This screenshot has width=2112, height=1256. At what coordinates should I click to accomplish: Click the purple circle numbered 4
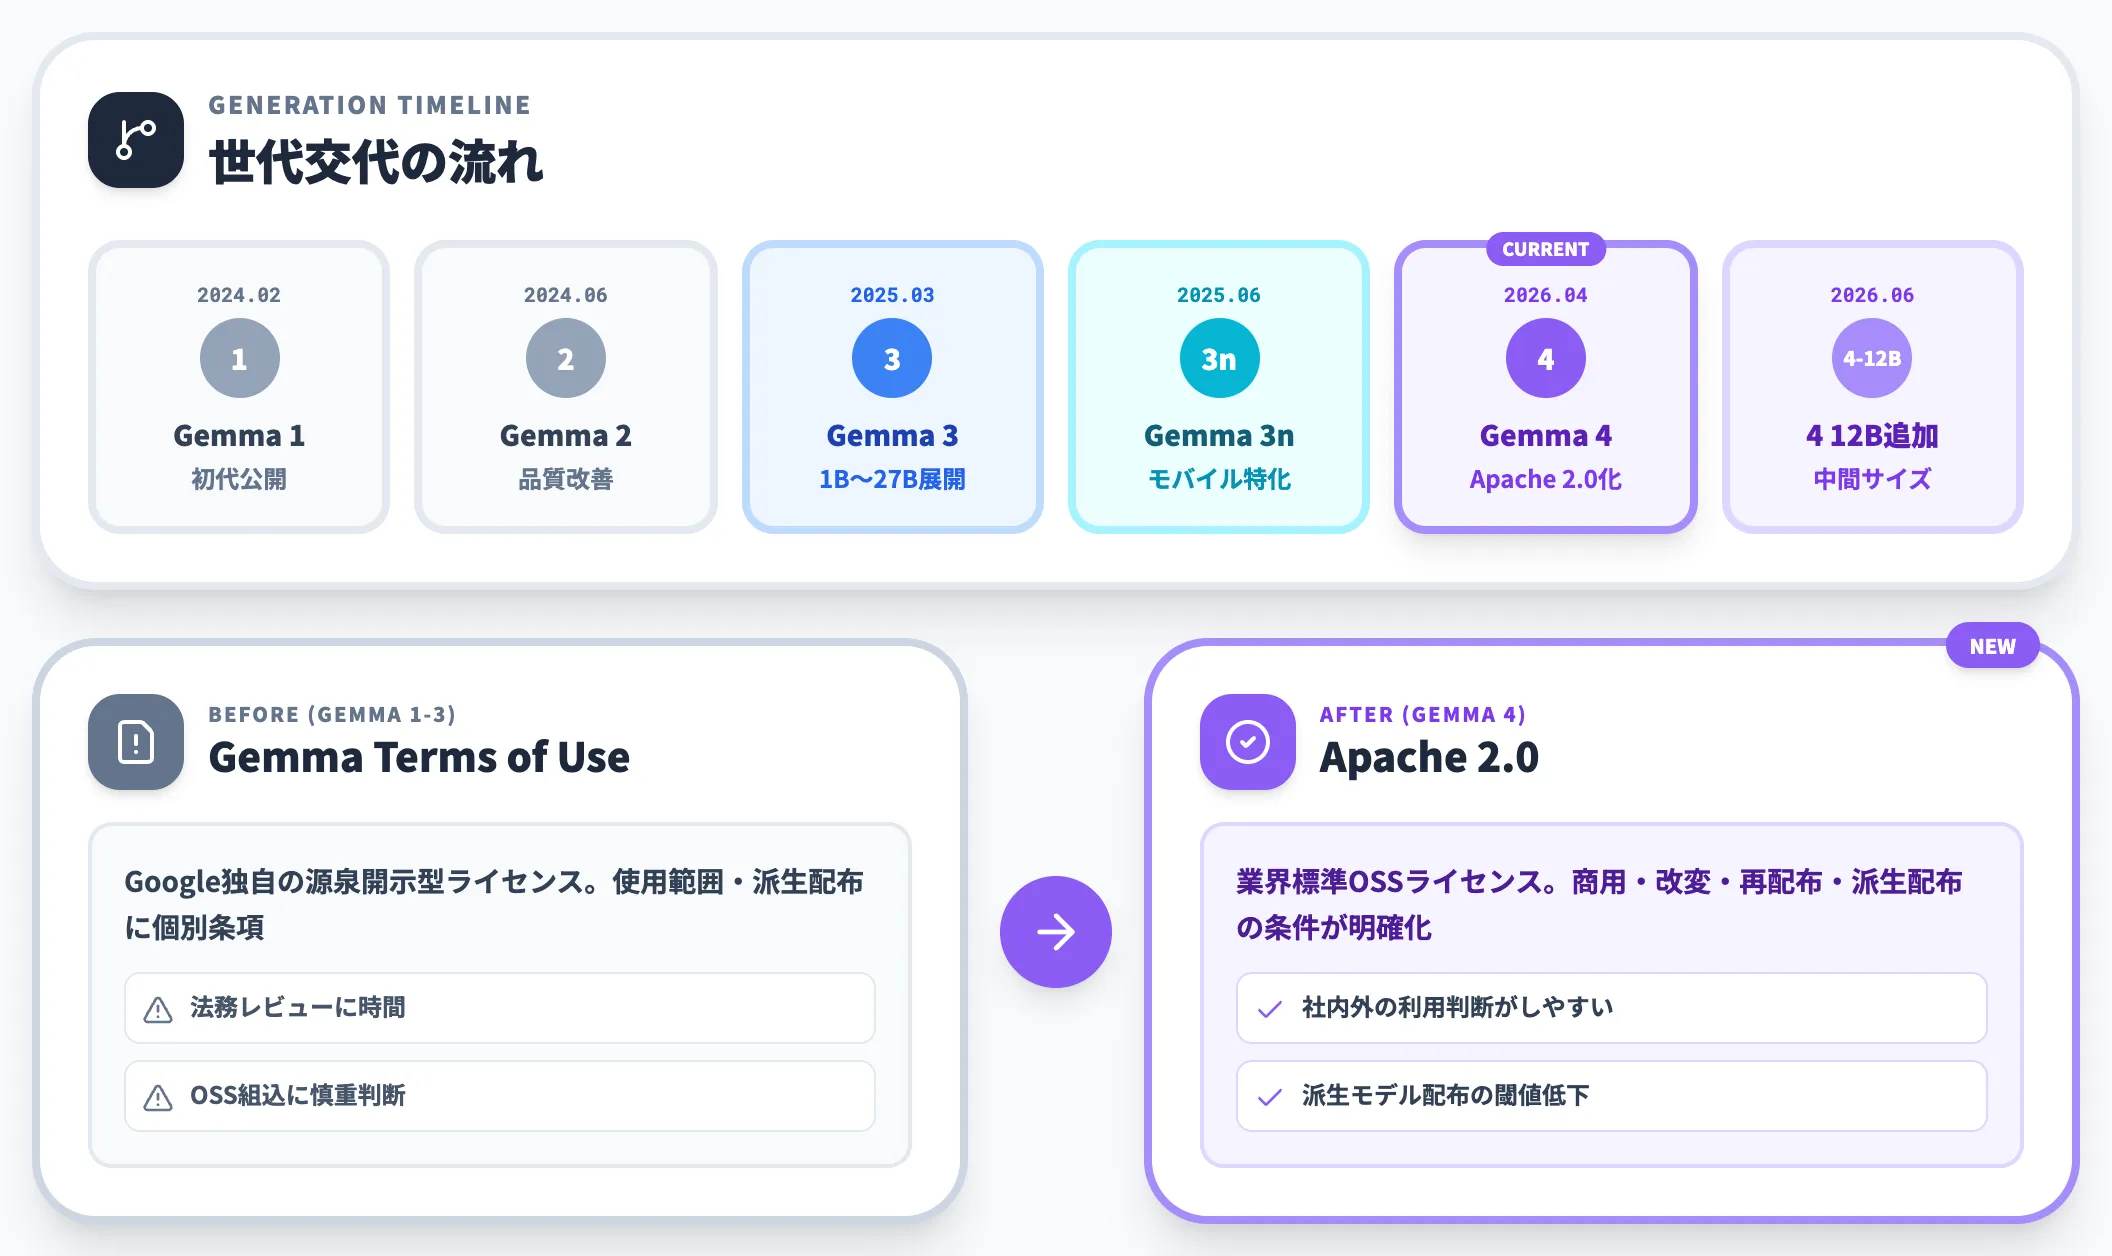coord(1546,358)
